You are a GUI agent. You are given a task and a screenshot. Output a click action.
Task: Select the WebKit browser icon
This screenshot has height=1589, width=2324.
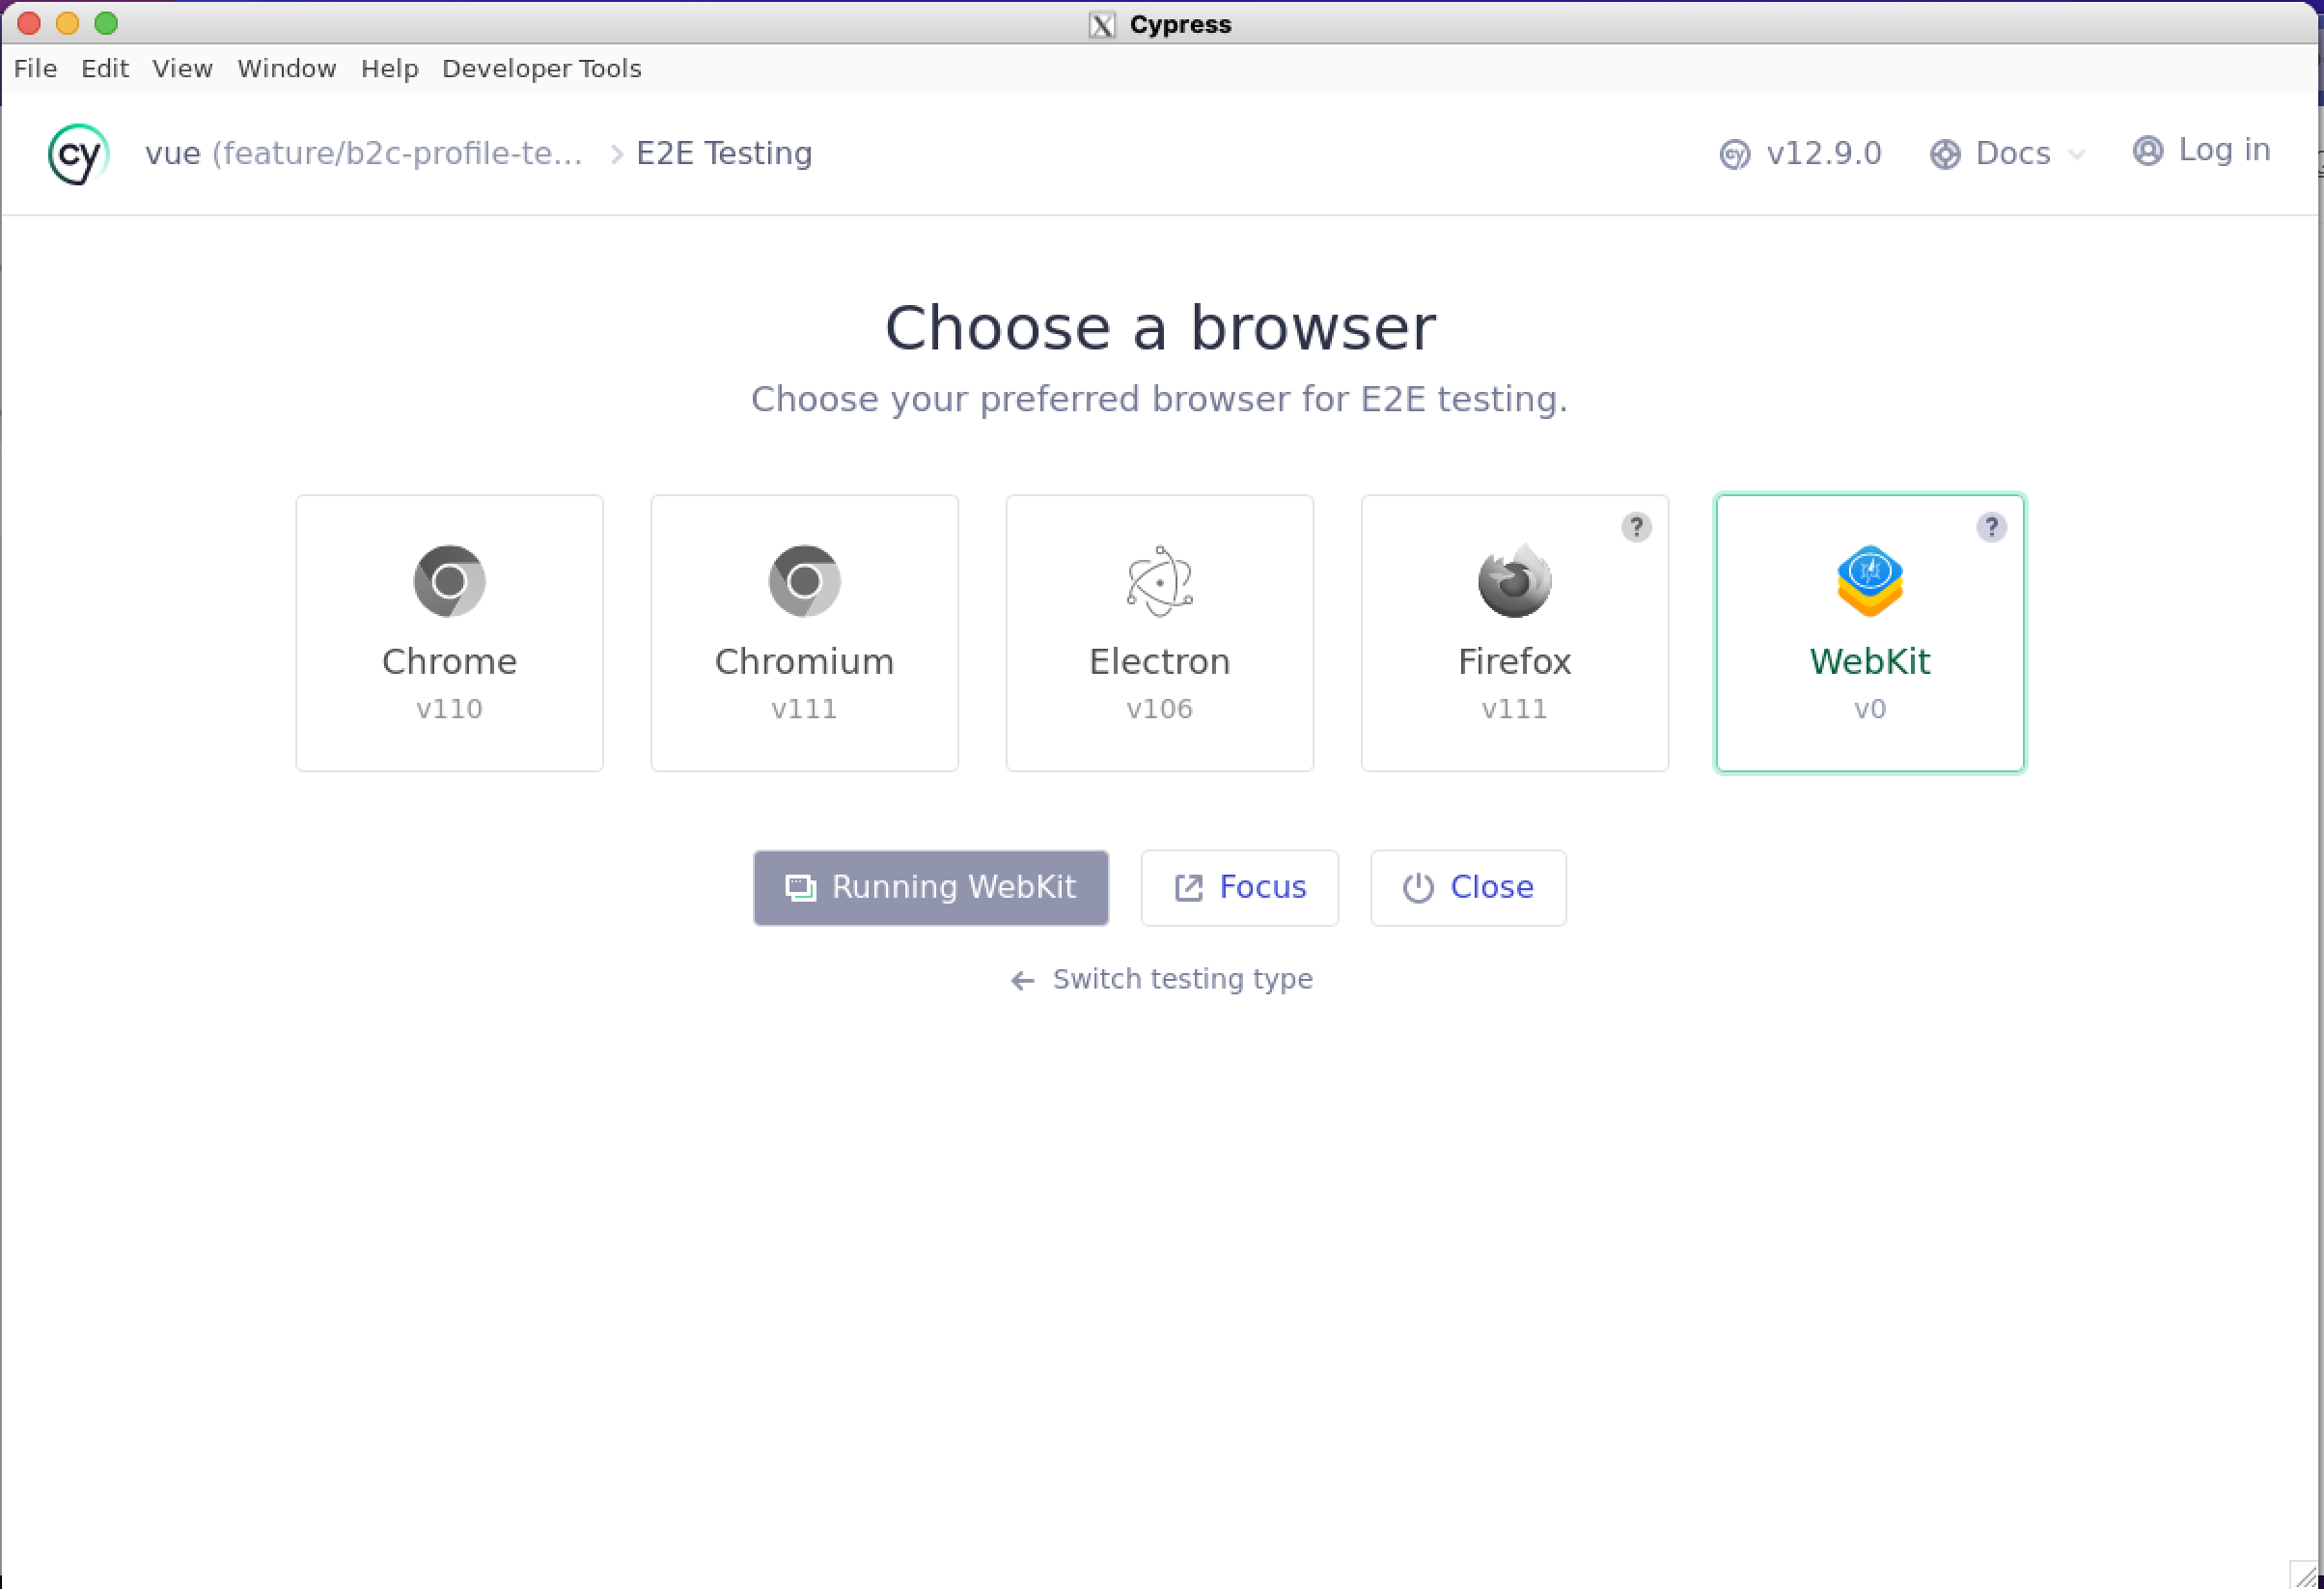click(1869, 580)
